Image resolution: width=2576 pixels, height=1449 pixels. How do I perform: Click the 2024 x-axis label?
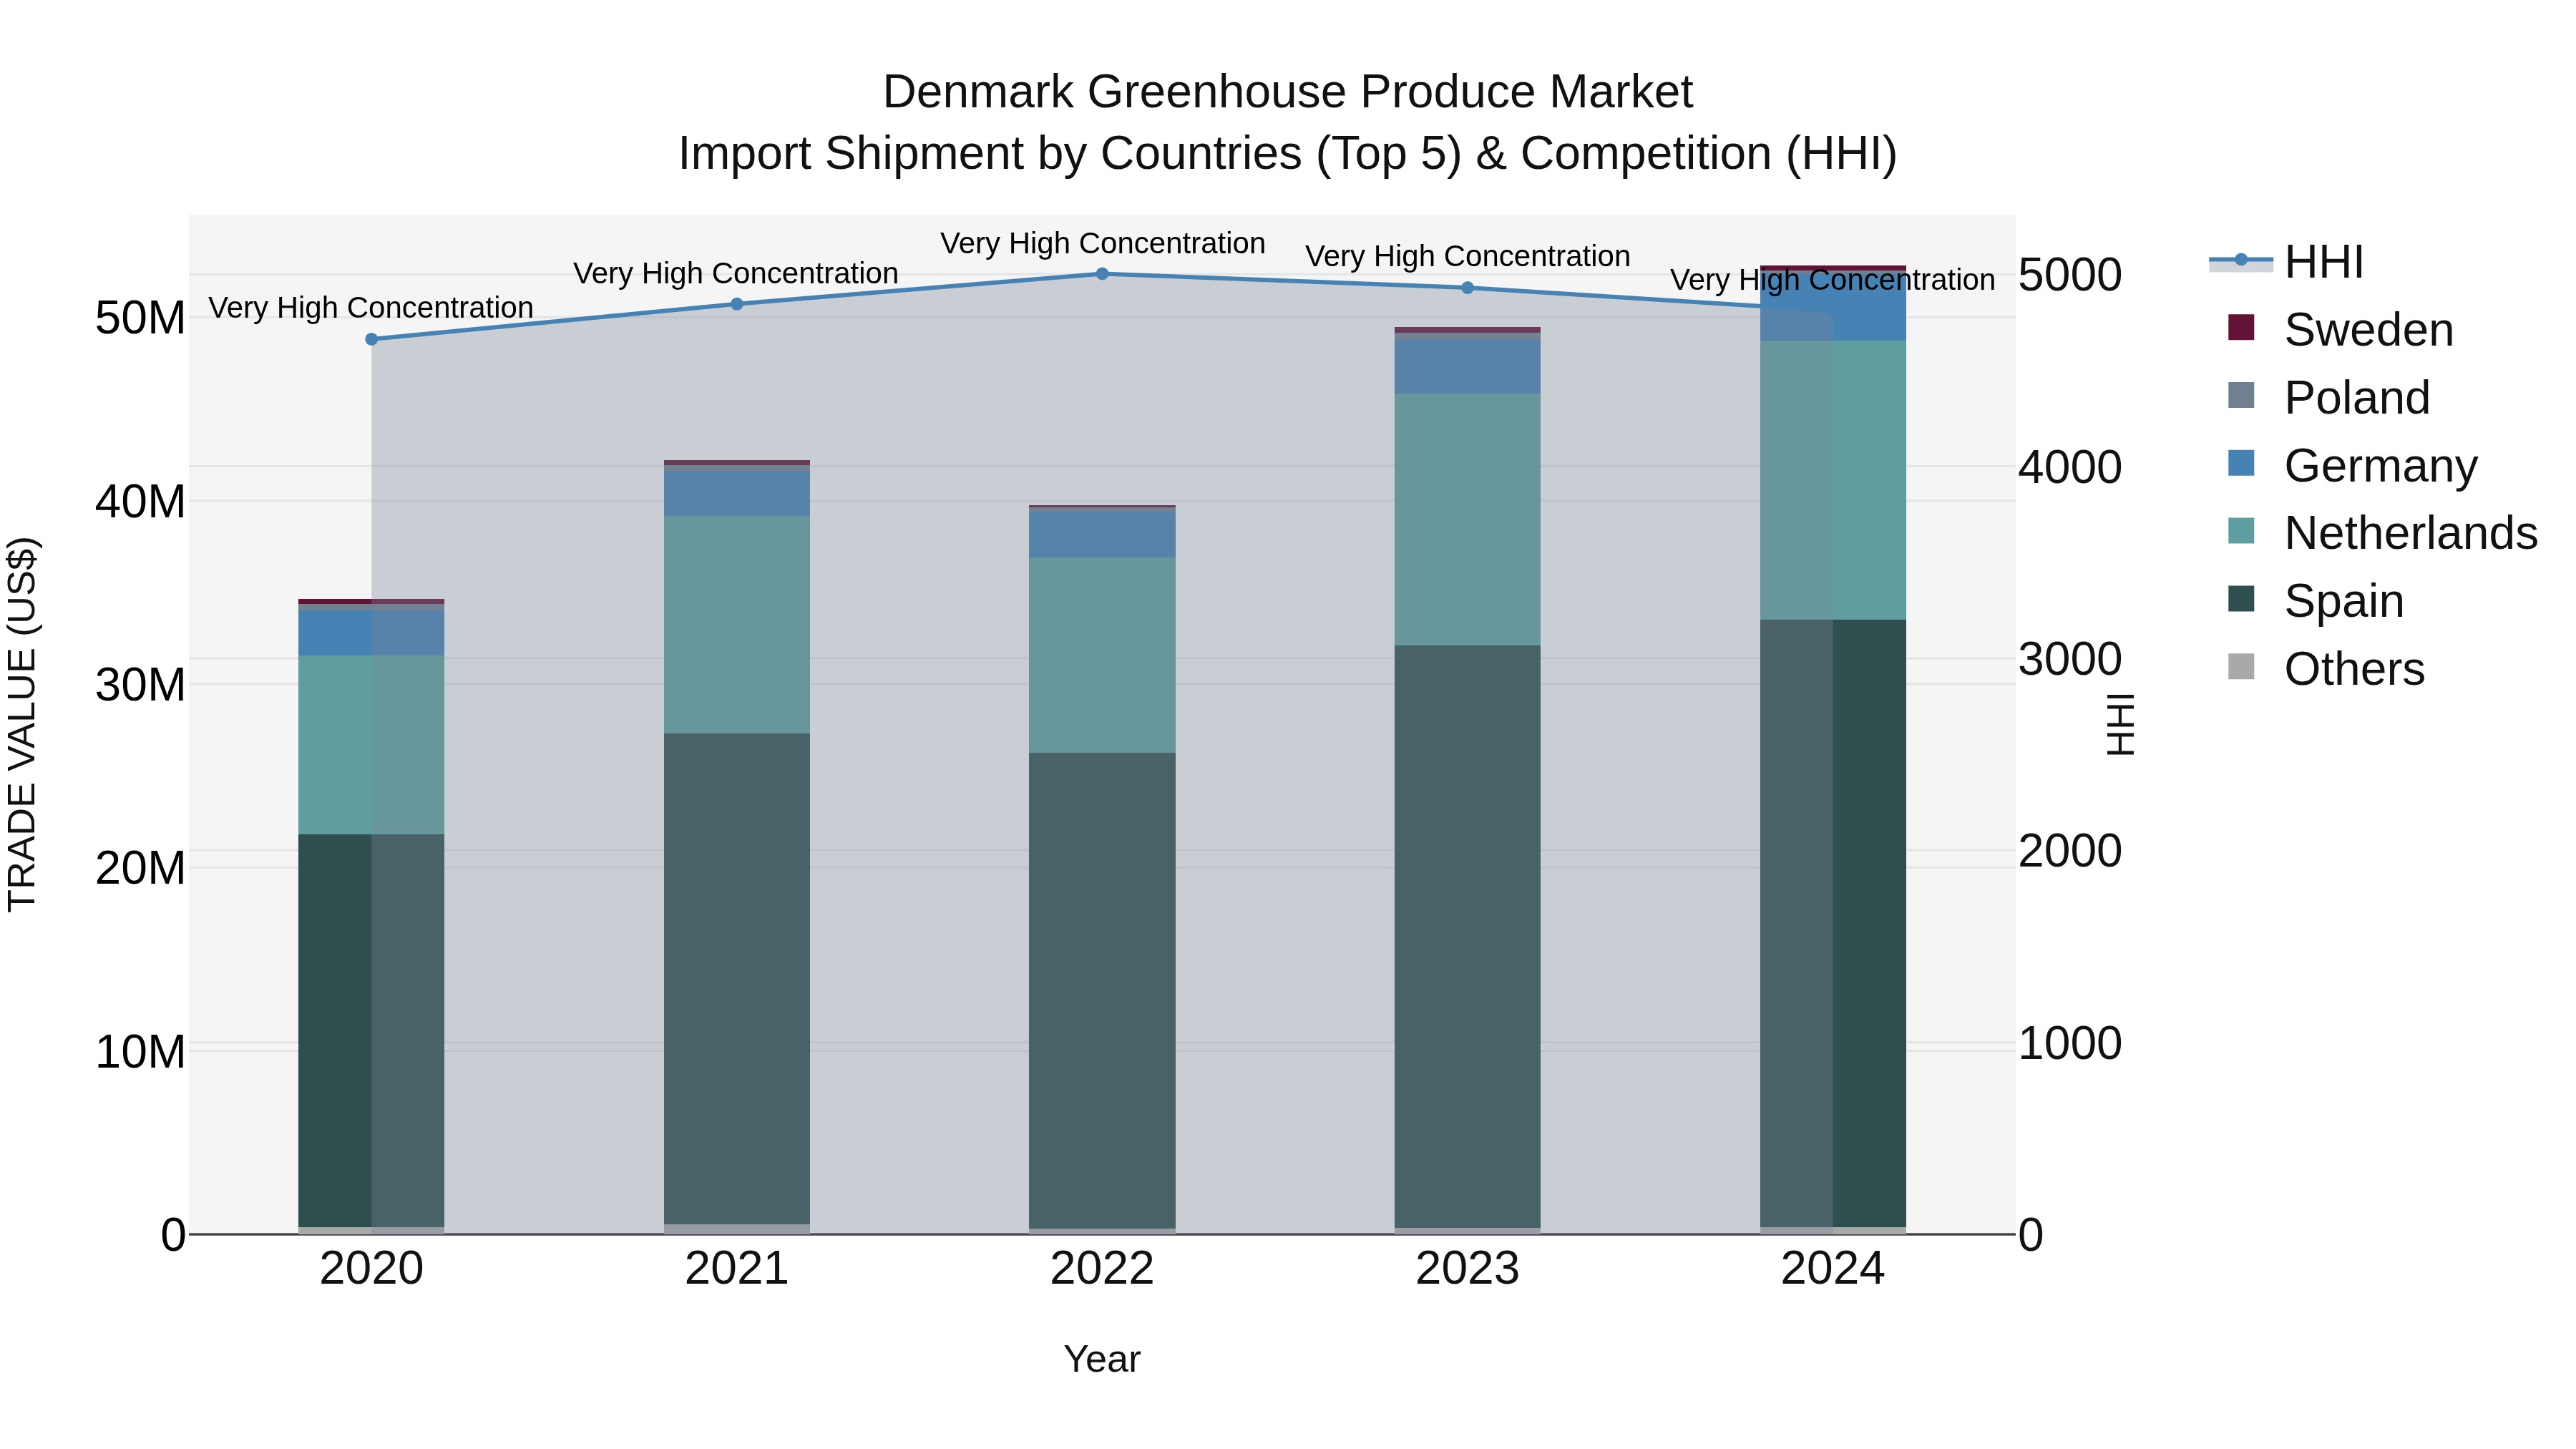pos(1833,1269)
